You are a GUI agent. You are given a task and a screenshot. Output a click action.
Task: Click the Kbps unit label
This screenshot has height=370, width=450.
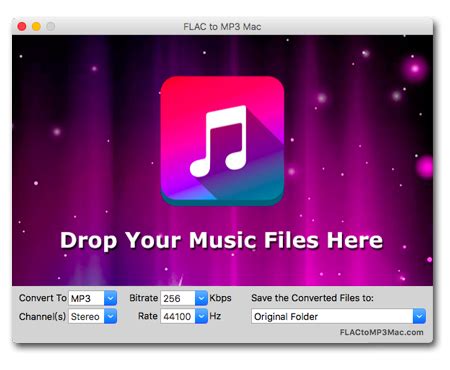coord(220,298)
